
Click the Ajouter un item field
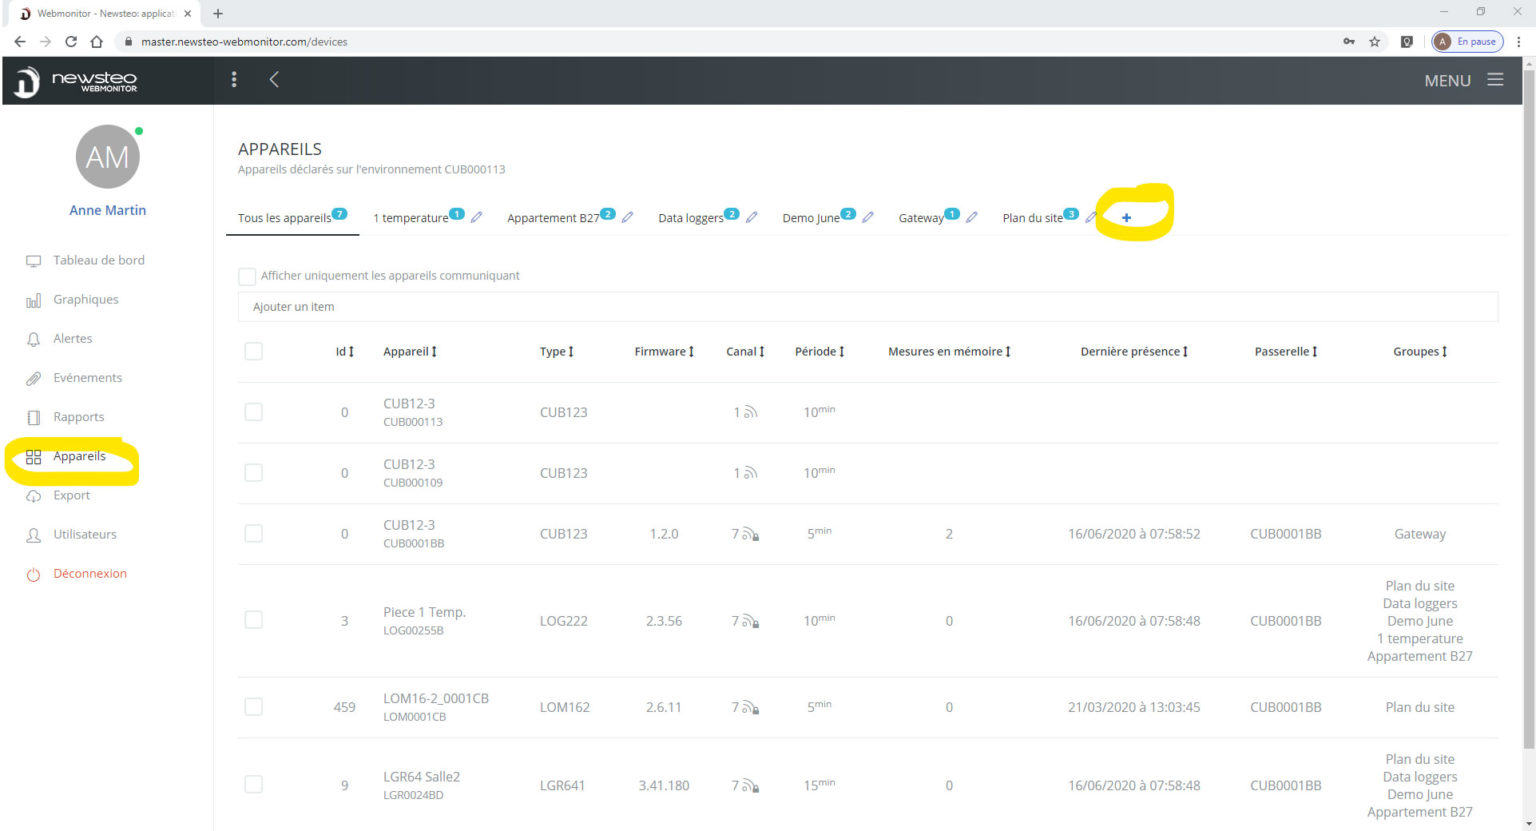click(868, 306)
